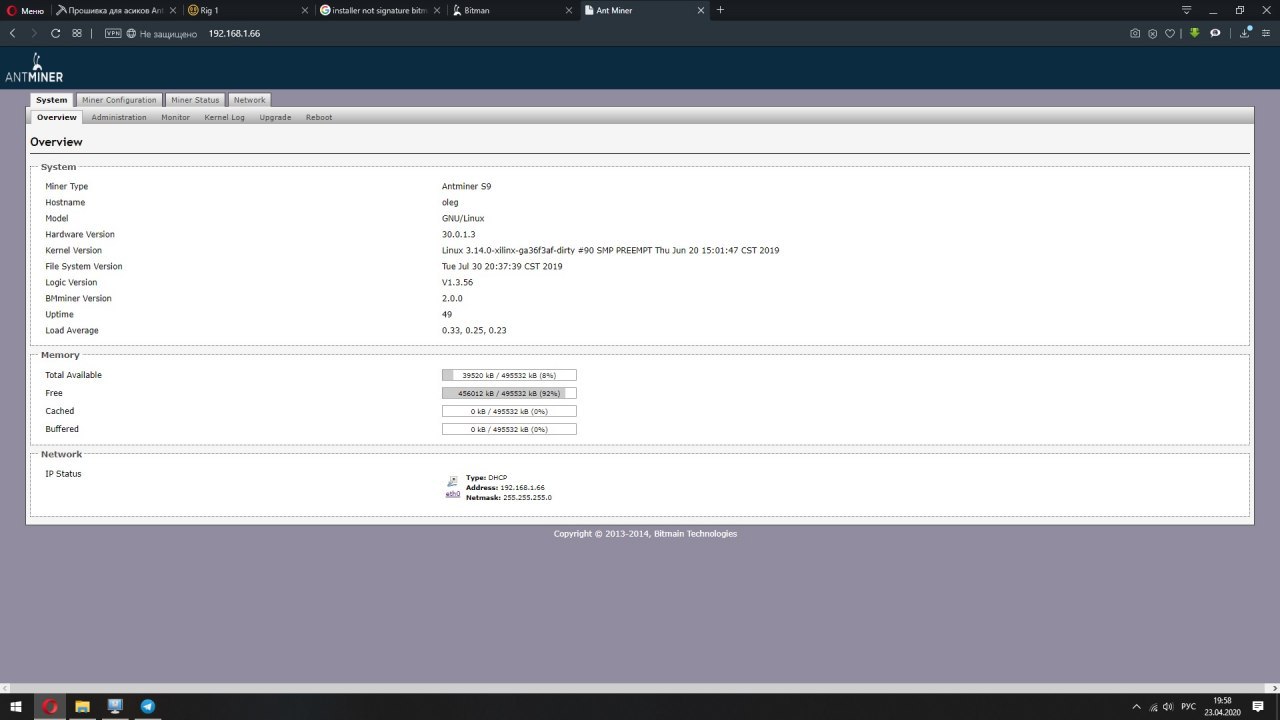
Task: Click the 'Address: 192.168.1.66' line
Action: (505, 487)
